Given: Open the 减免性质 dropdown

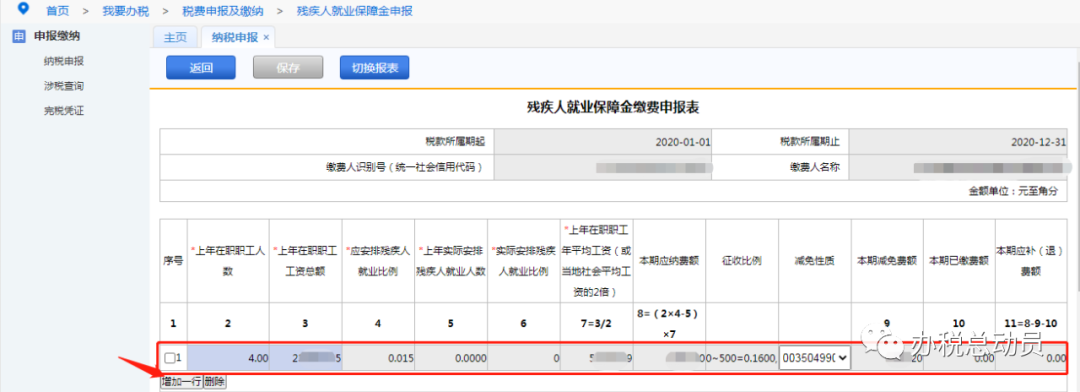Looking at the screenshot, I should pyautogui.click(x=814, y=358).
